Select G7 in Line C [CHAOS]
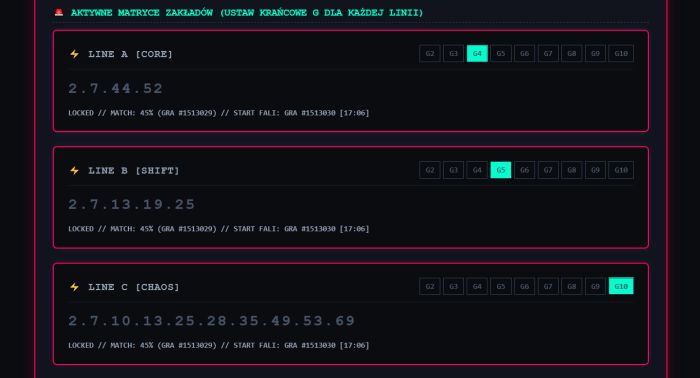The image size is (700, 378). (x=548, y=287)
